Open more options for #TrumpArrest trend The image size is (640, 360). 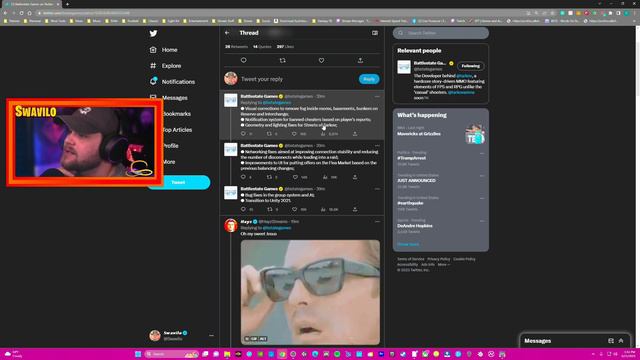482,153
